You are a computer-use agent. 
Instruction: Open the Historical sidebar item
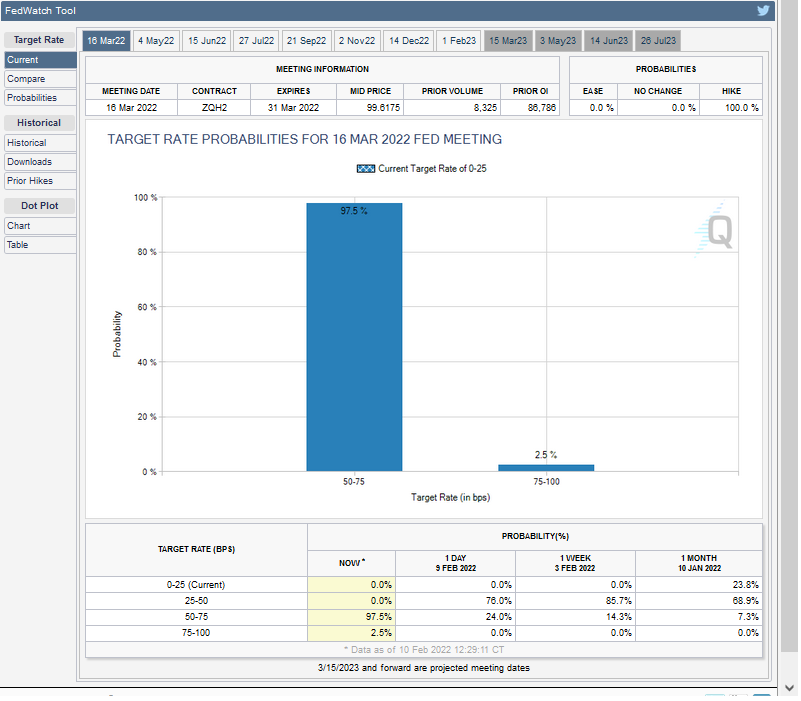coord(40,143)
